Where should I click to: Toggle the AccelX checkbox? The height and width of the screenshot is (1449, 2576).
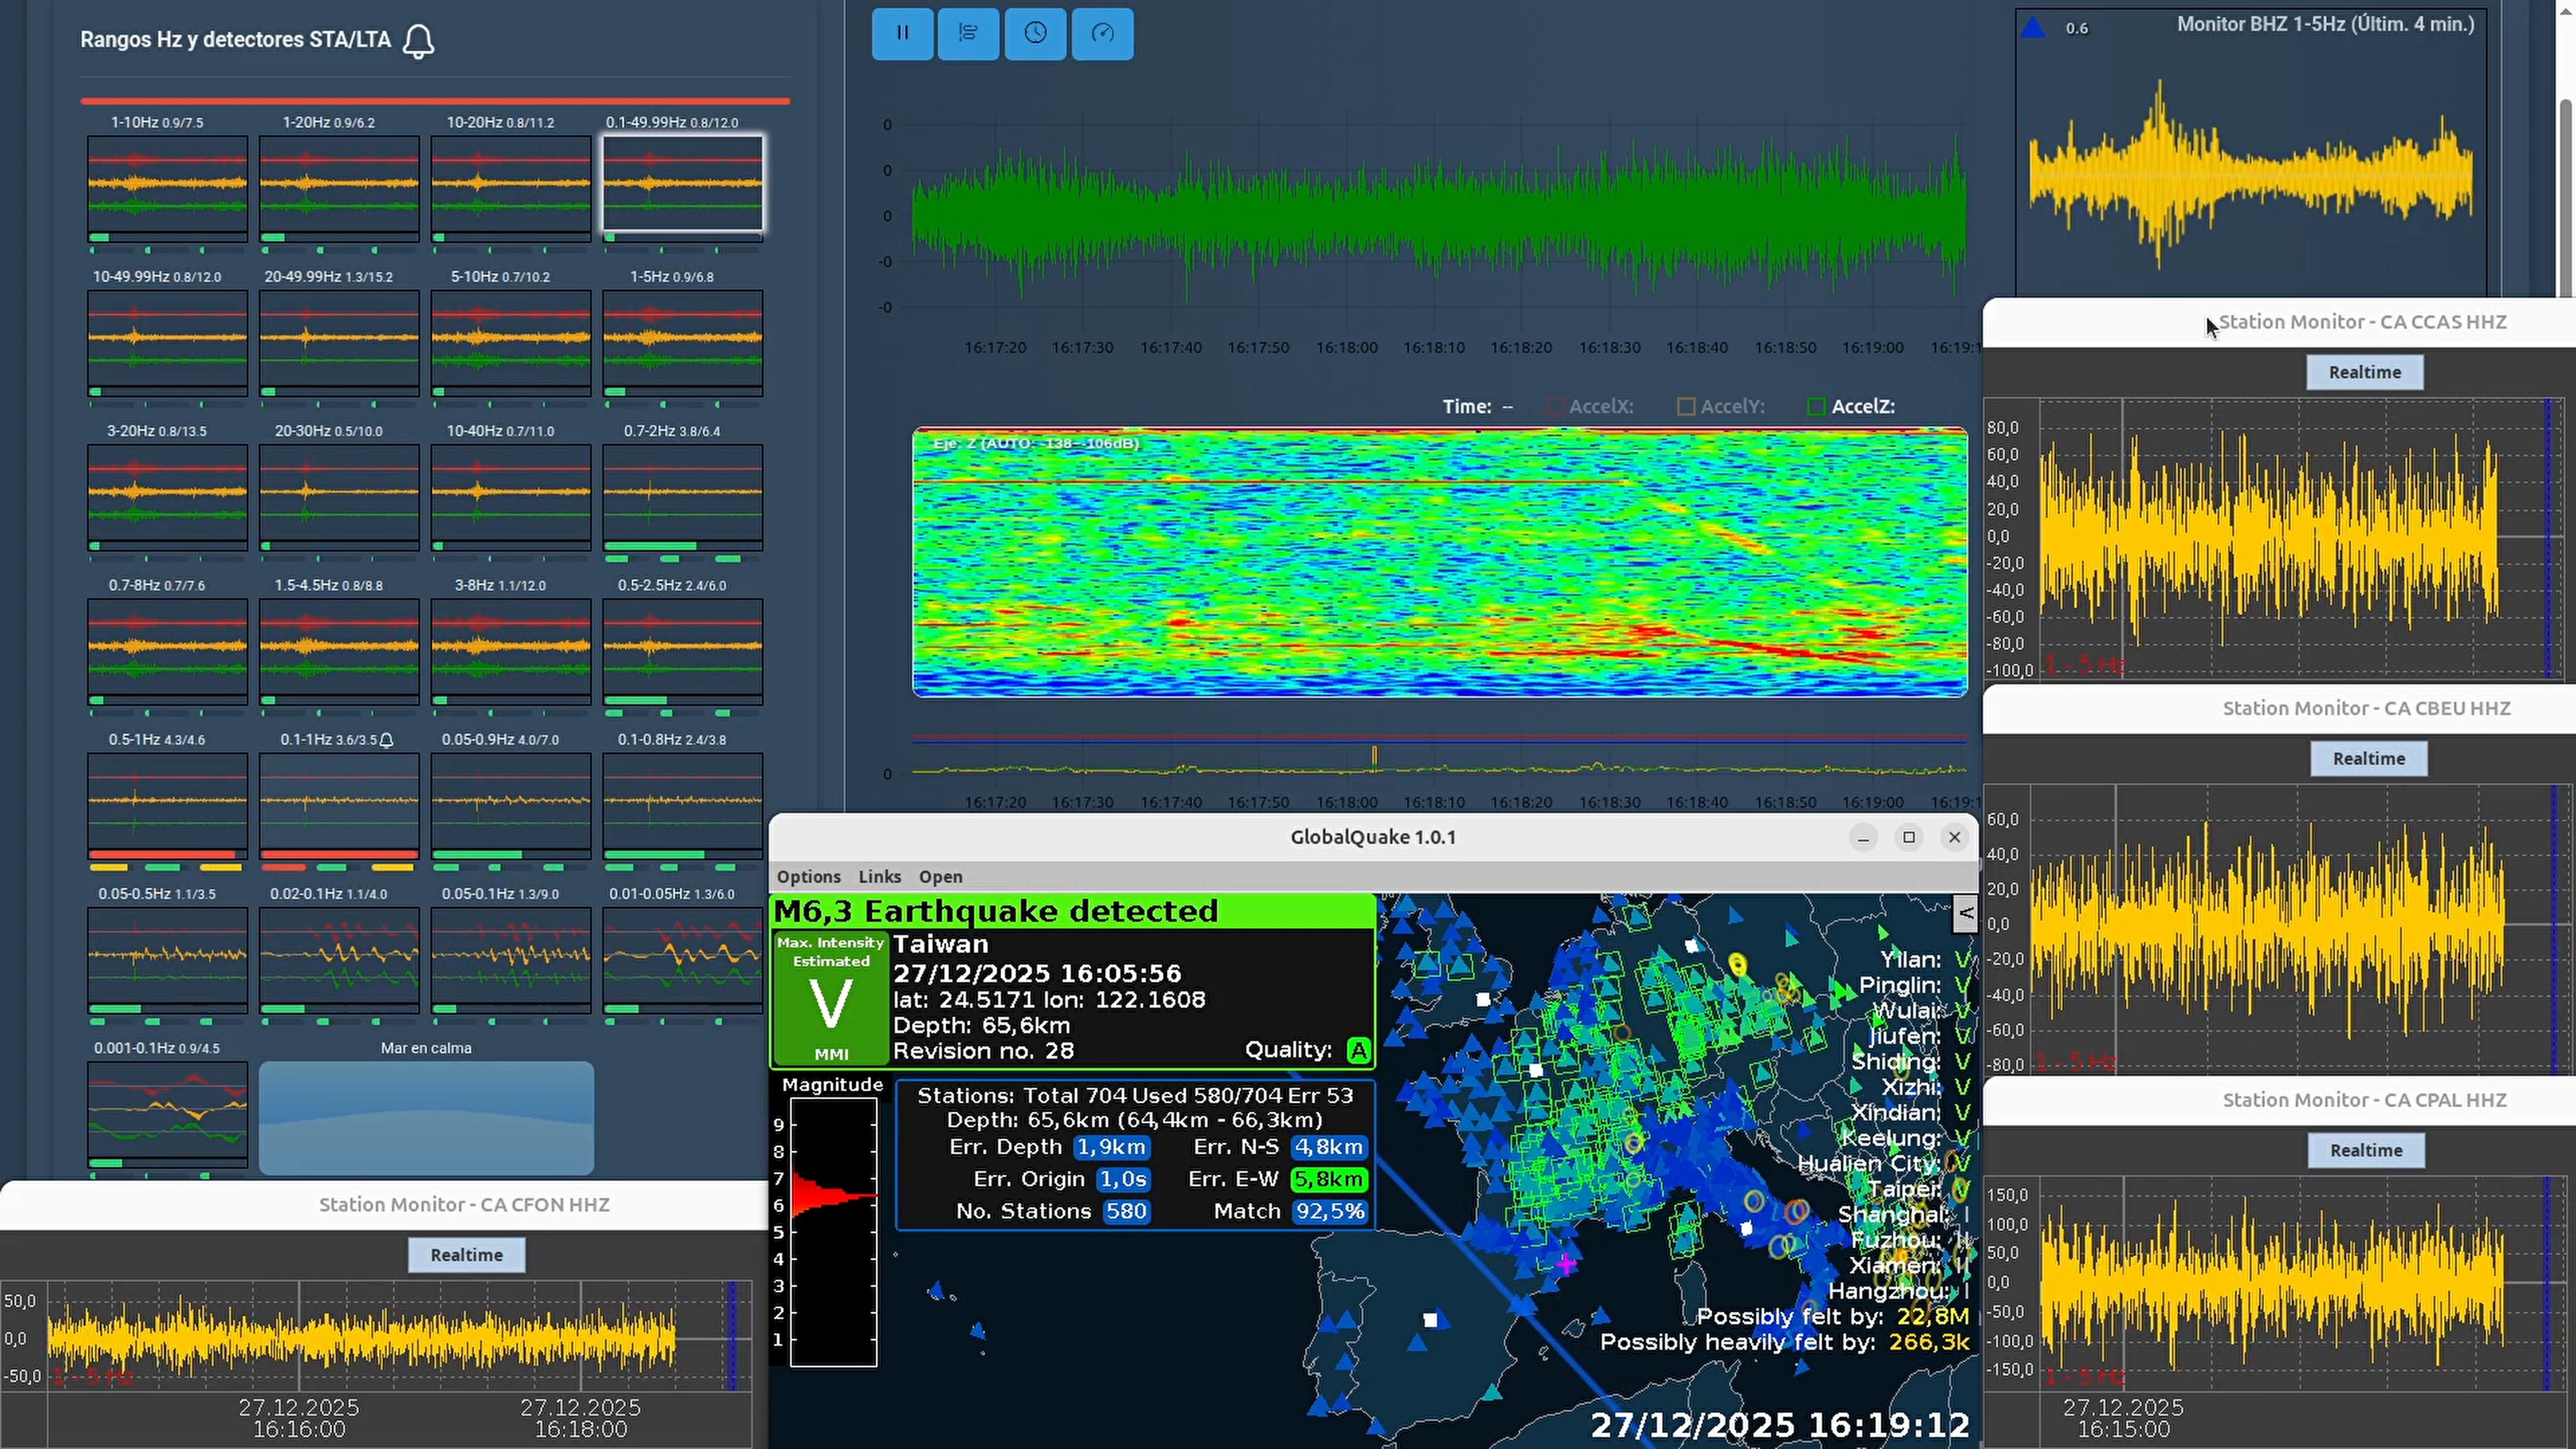1555,406
